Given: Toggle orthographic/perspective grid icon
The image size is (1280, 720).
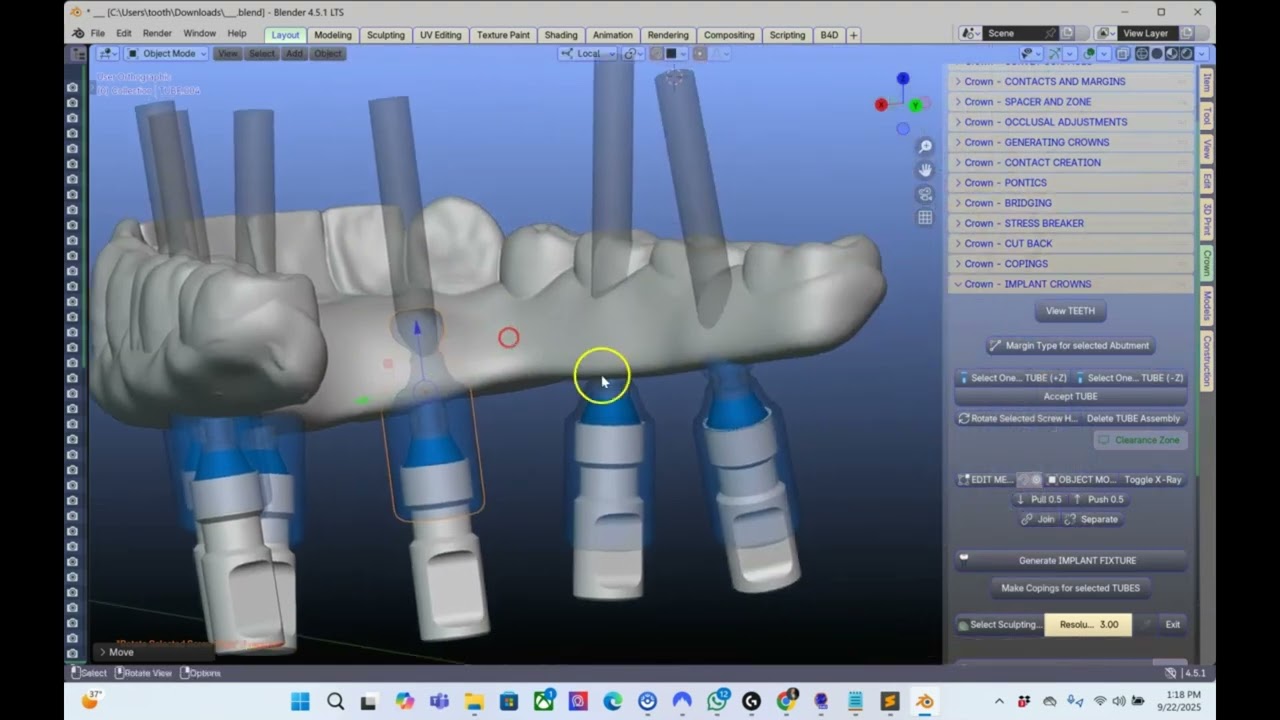Looking at the screenshot, I should tap(925, 218).
